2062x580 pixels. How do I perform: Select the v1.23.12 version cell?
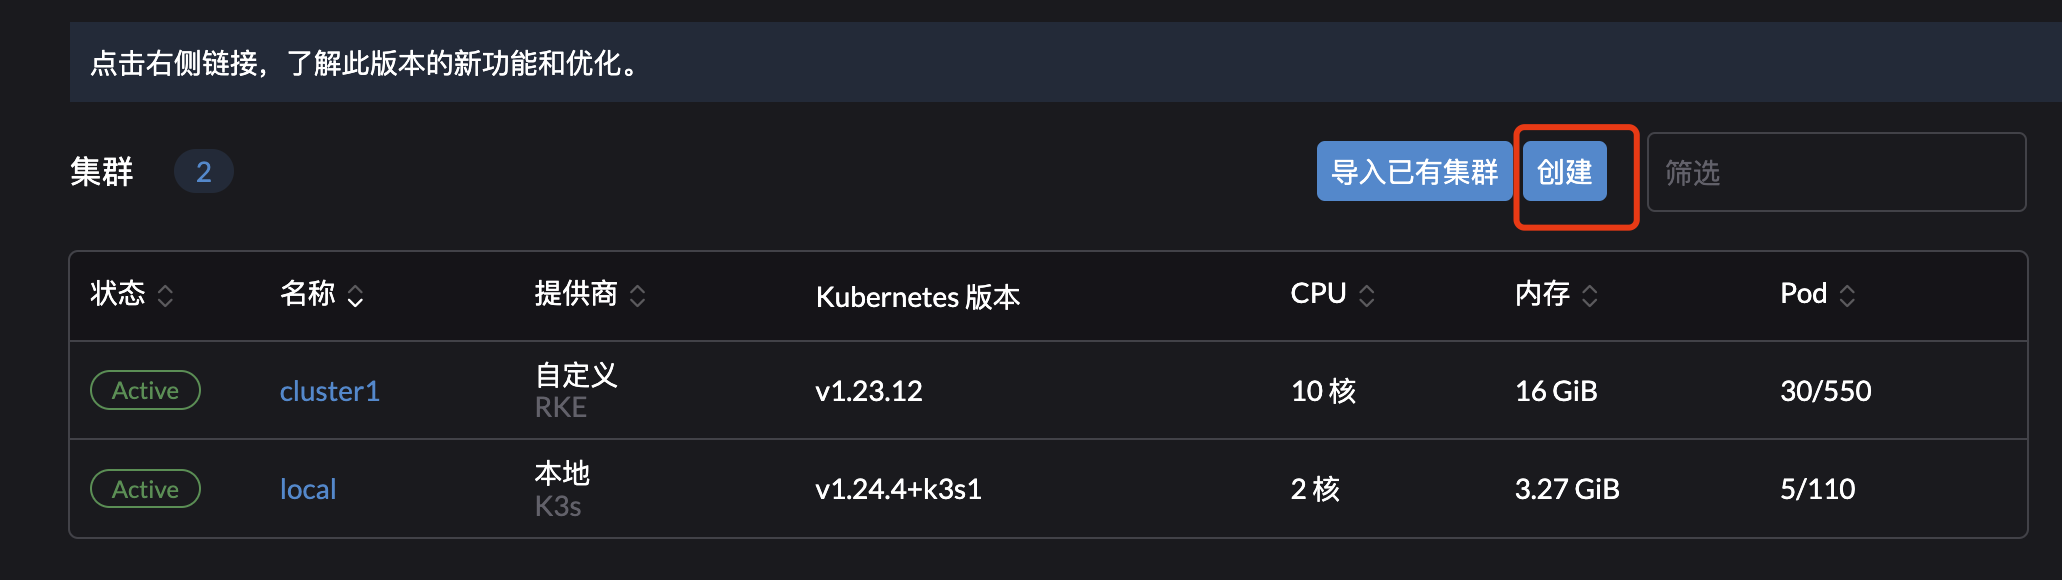click(x=869, y=391)
